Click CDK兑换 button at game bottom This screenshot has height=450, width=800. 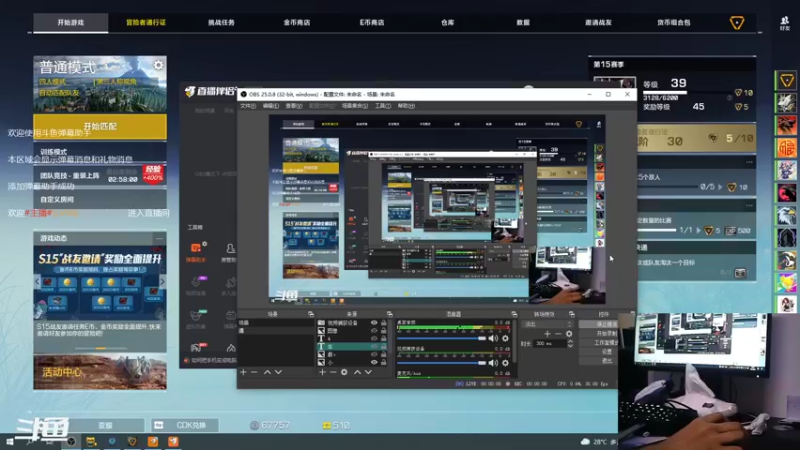coord(185,425)
